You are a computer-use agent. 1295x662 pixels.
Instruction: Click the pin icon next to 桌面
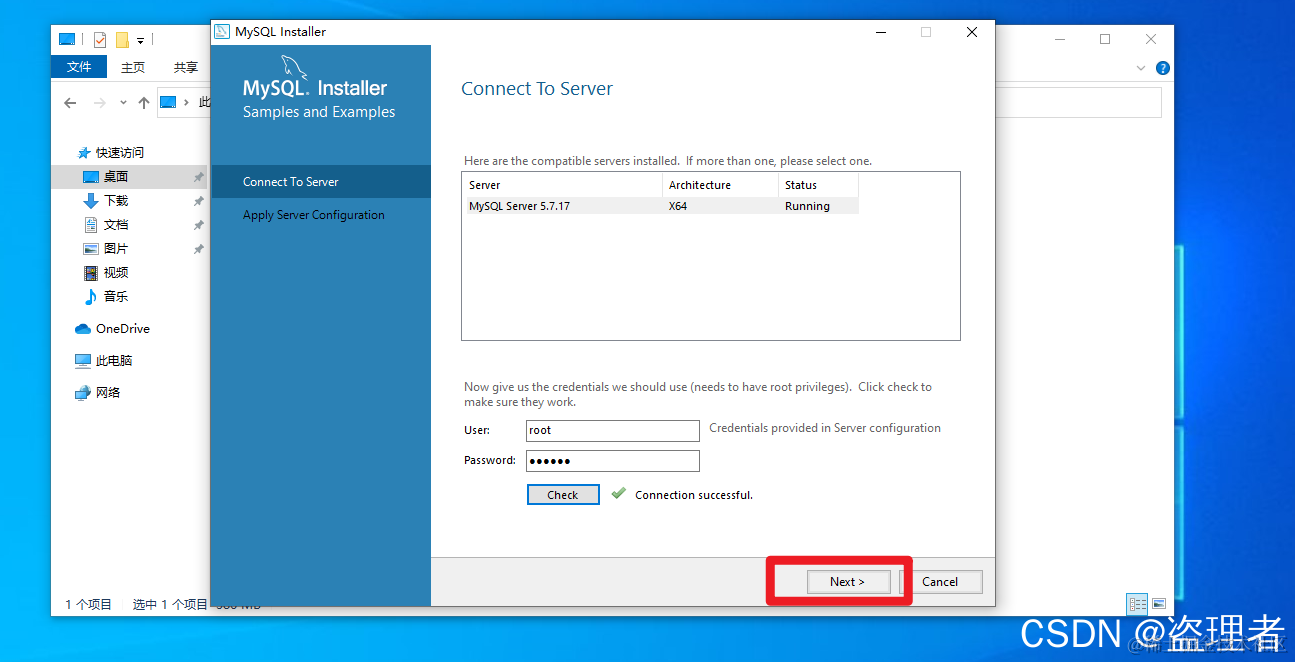pyautogui.click(x=198, y=177)
